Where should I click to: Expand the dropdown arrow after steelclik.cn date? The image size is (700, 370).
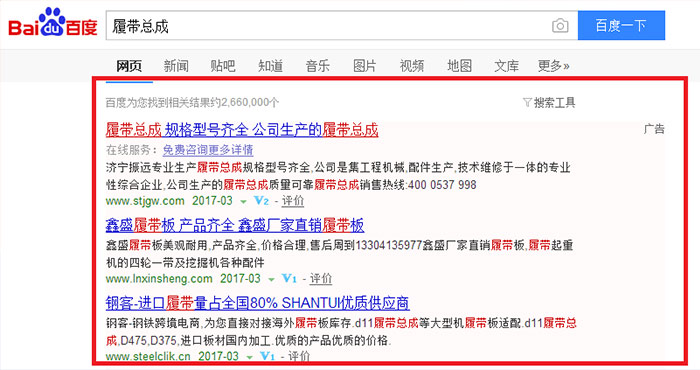click(249, 357)
